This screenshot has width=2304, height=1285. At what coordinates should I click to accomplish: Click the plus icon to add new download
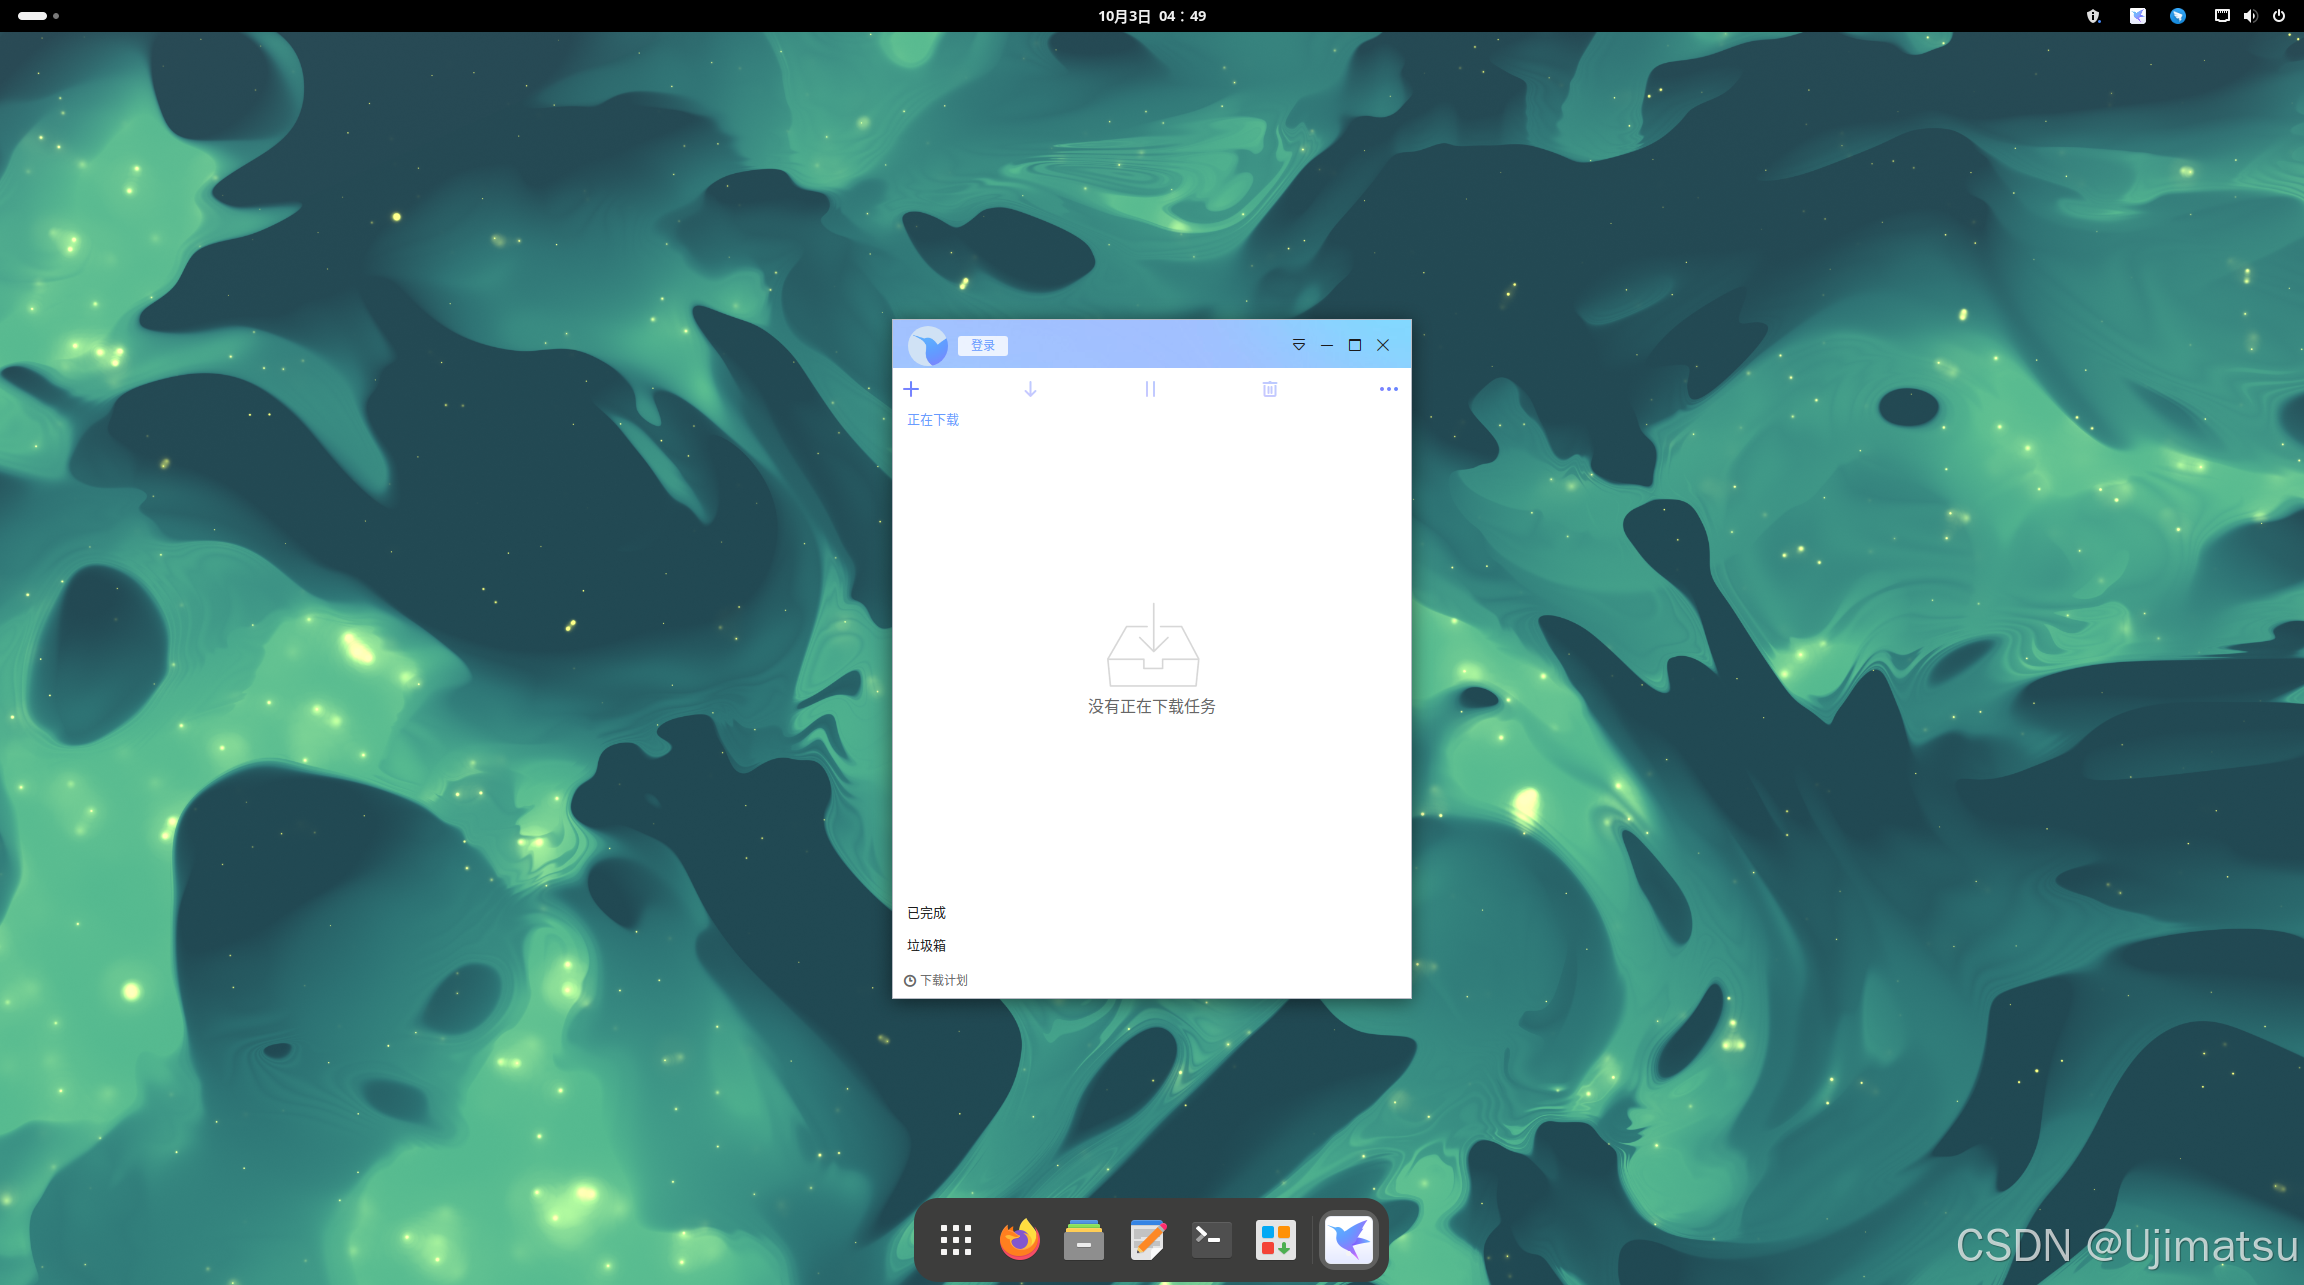coord(911,389)
